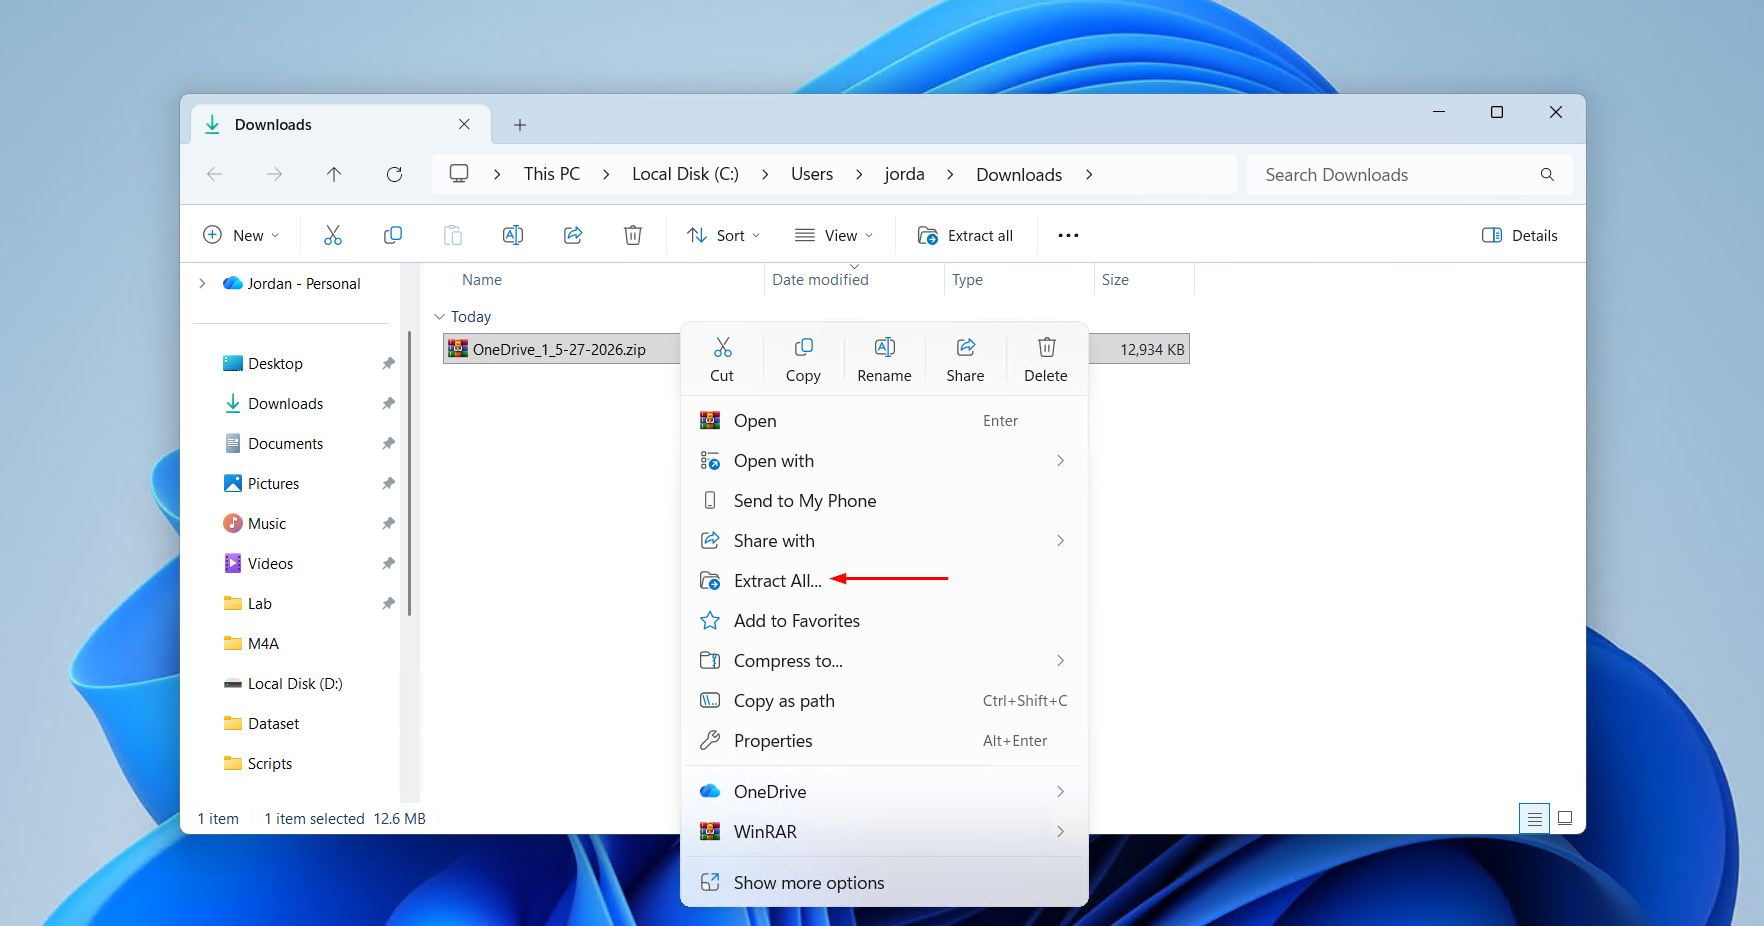Toggle the Details pane
The width and height of the screenshot is (1764, 926).
click(x=1519, y=235)
